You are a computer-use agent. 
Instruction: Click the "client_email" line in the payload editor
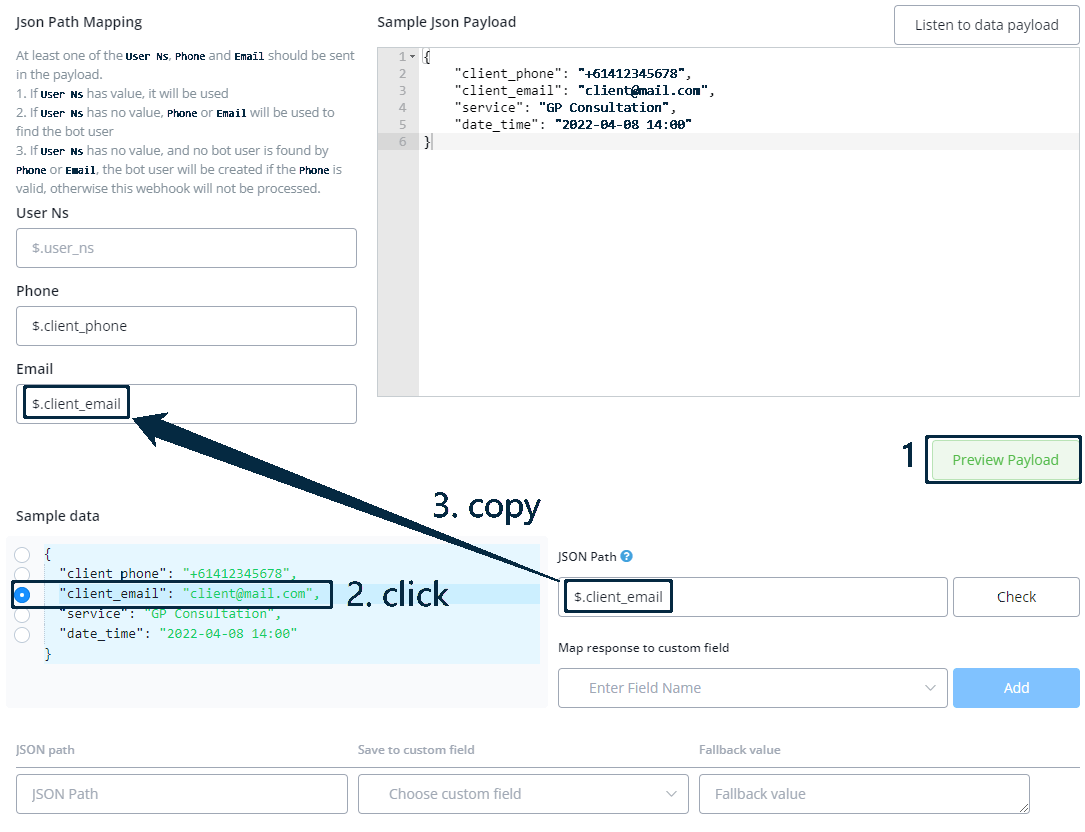(x=584, y=91)
